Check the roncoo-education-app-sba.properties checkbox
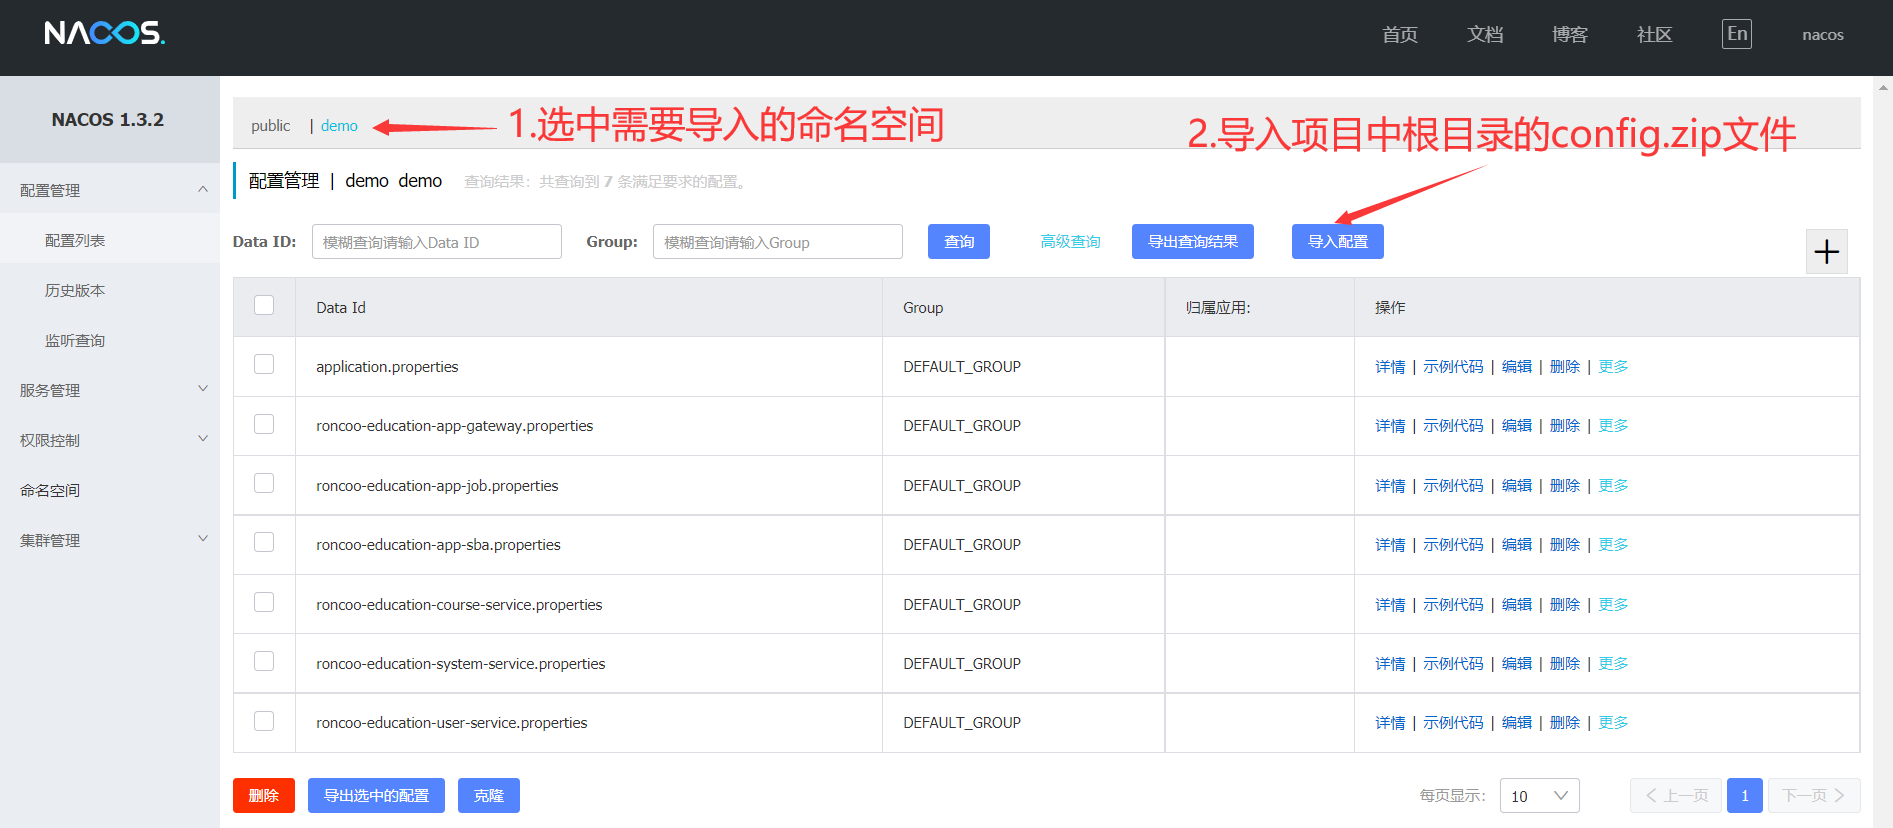Image resolution: width=1893 pixels, height=828 pixels. [264, 542]
